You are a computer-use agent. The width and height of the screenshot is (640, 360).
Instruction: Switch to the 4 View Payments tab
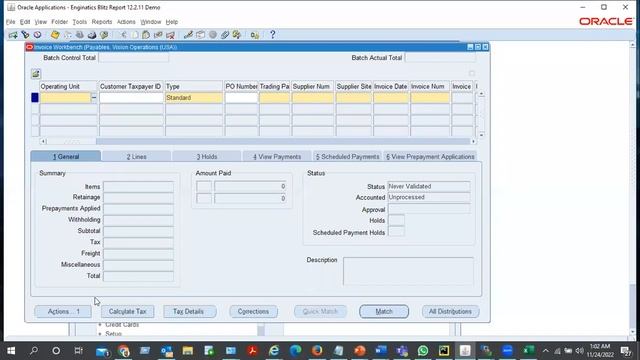coord(277,156)
